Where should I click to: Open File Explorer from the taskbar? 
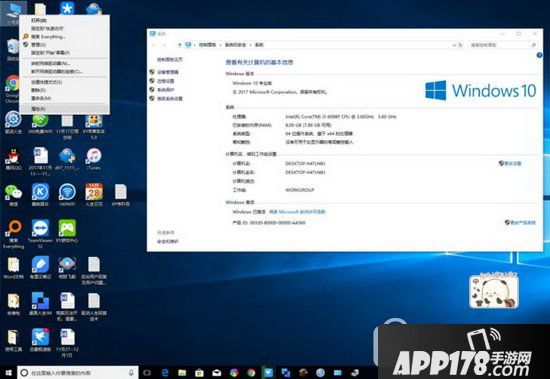click(x=182, y=372)
